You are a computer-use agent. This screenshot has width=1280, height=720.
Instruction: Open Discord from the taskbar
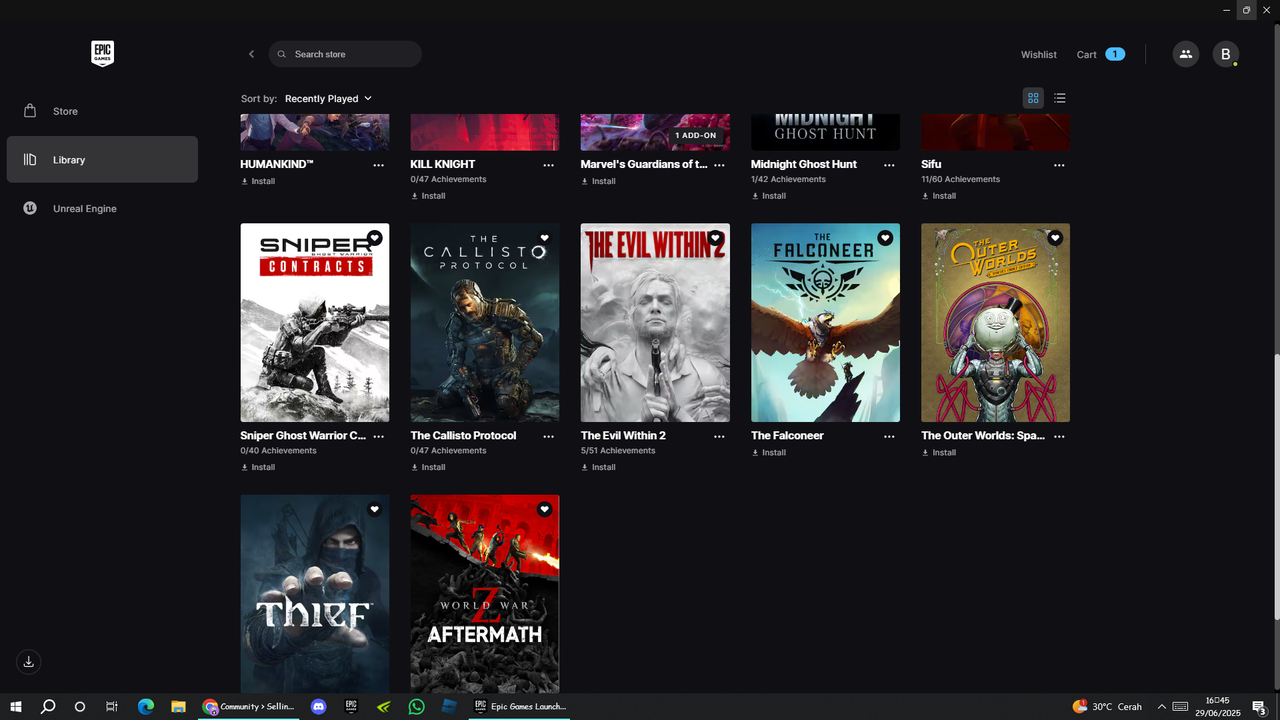click(319, 707)
